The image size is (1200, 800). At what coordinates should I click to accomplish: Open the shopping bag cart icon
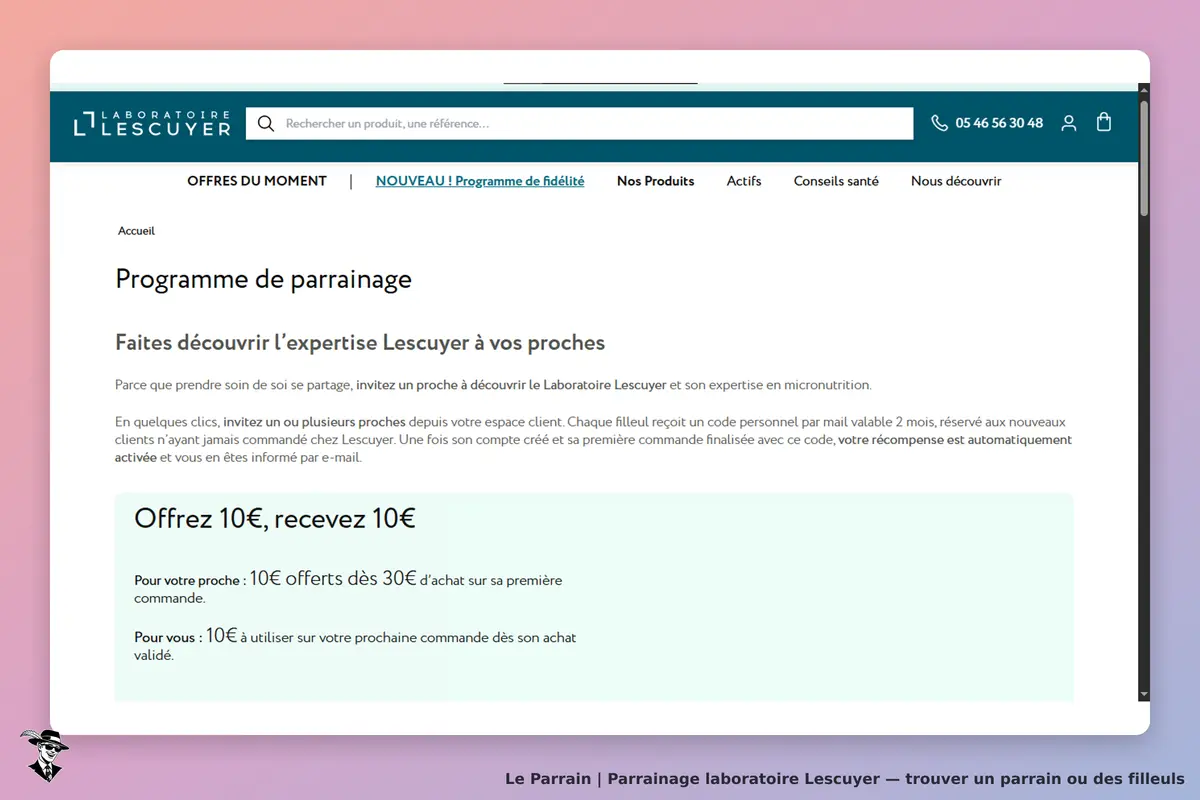[x=1104, y=122]
